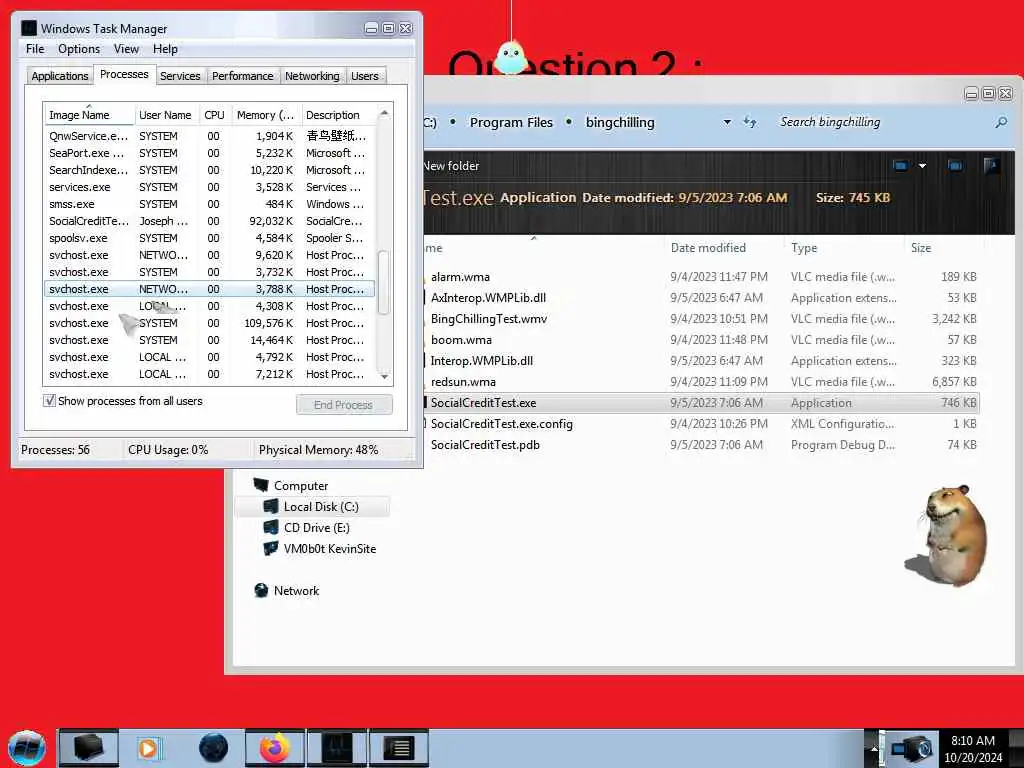Switch to the Users tab
The image size is (1024, 768).
click(364, 76)
